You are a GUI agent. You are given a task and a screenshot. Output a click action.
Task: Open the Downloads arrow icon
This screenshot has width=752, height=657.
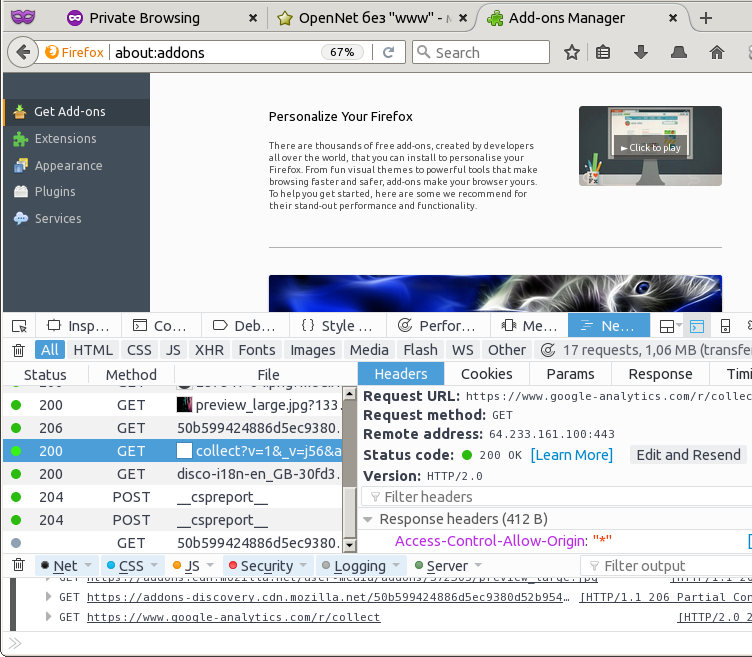pyautogui.click(x=641, y=52)
